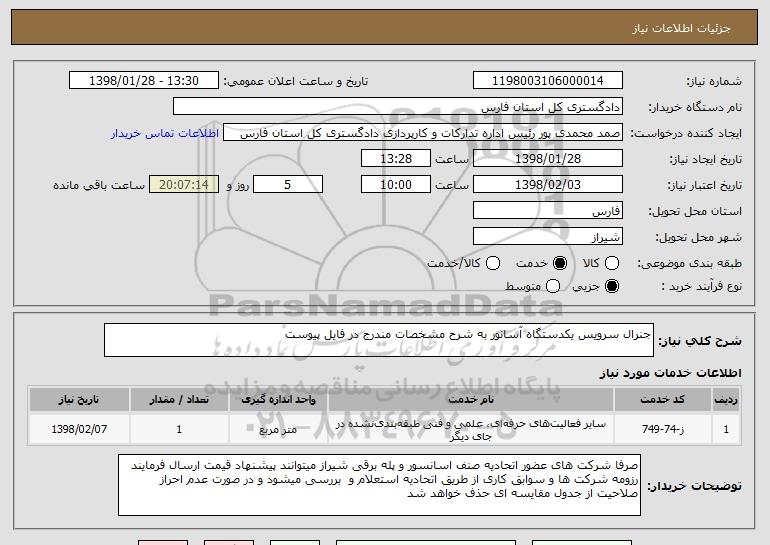Click the اطلاعات خدمات مورد نیاز heading
Viewport: 770px width, 545px height.
(x=670, y=373)
